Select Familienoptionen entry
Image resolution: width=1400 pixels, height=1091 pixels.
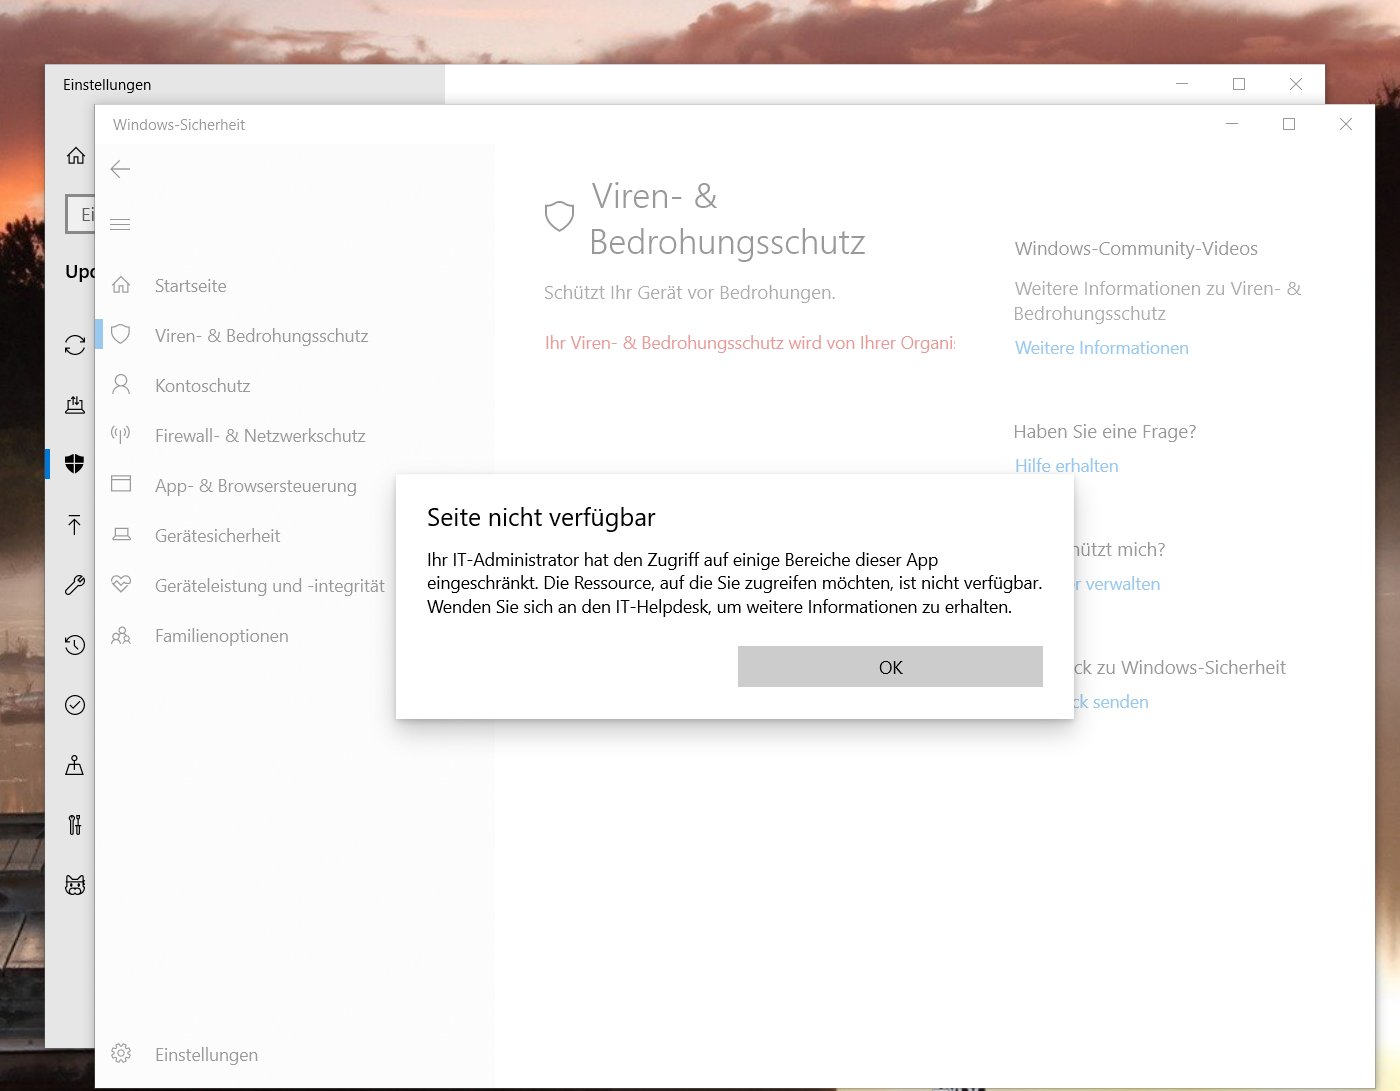point(222,636)
